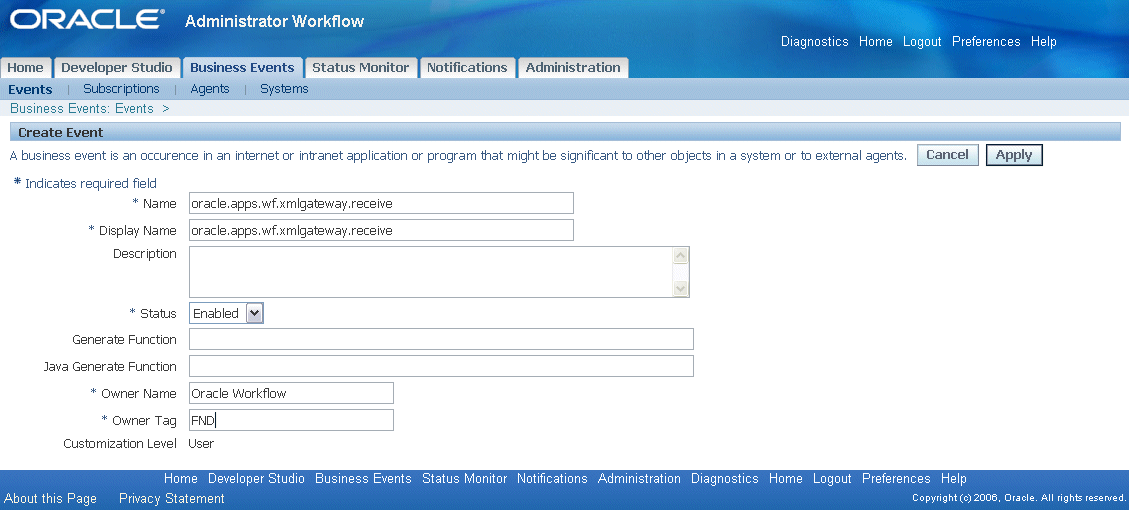Click the Oracle logo
1129x515 pixels.
point(87,19)
